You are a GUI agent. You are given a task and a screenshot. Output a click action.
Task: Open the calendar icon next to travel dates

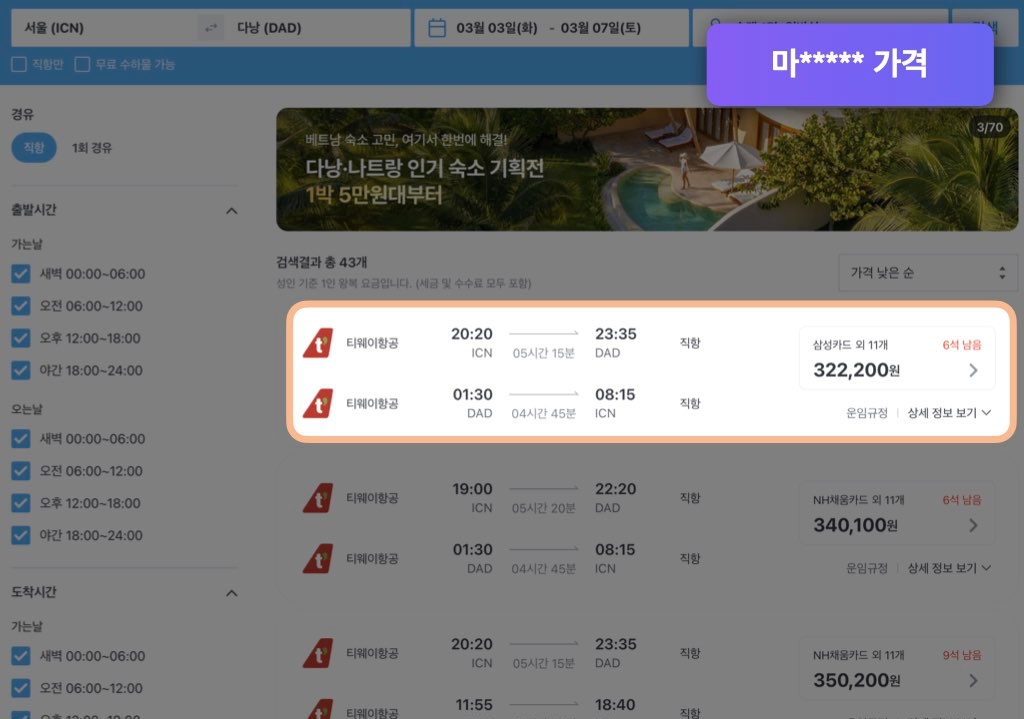[437, 27]
